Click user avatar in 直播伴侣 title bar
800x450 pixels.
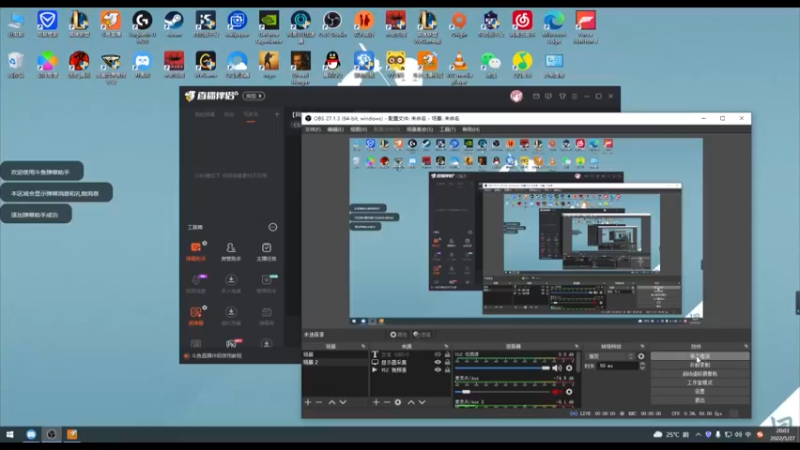click(516, 96)
